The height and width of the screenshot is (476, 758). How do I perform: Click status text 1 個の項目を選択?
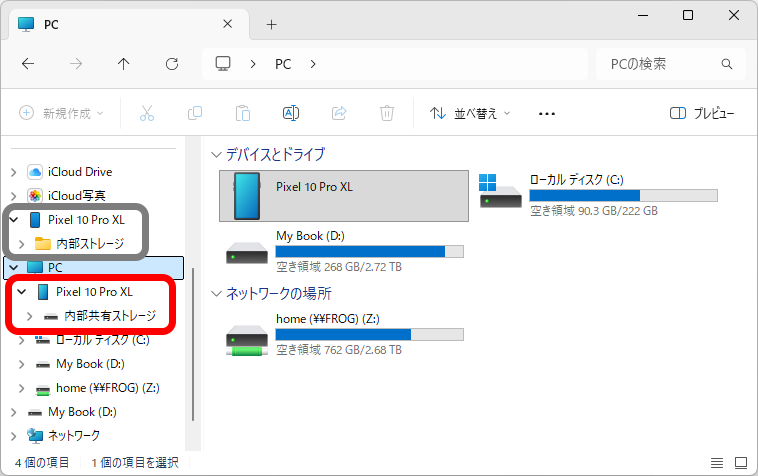(x=135, y=463)
